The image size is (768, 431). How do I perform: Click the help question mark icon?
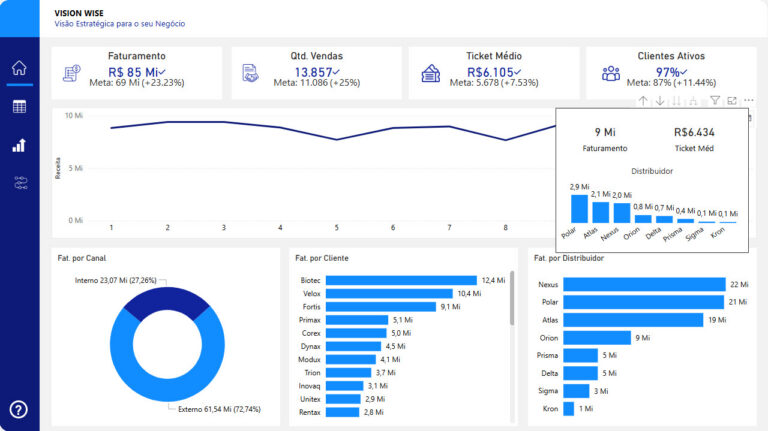coord(18,409)
